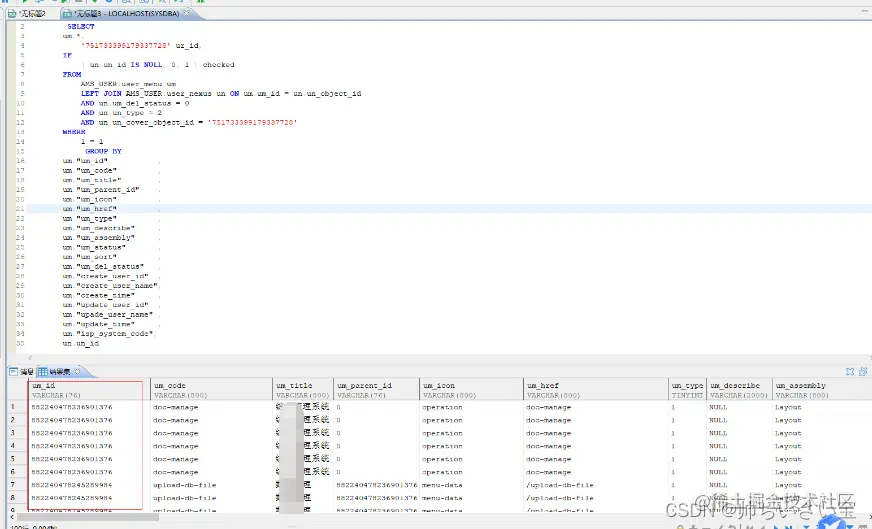Click the second result panel icon on the right
Image resolution: width=872 pixels, height=529 pixels.
[x=863, y=372]
